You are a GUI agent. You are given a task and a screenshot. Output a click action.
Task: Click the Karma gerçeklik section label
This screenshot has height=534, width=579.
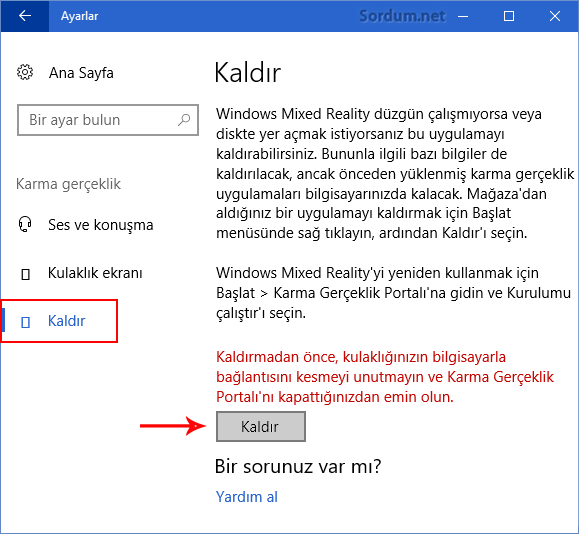click(x=68, y=184)
